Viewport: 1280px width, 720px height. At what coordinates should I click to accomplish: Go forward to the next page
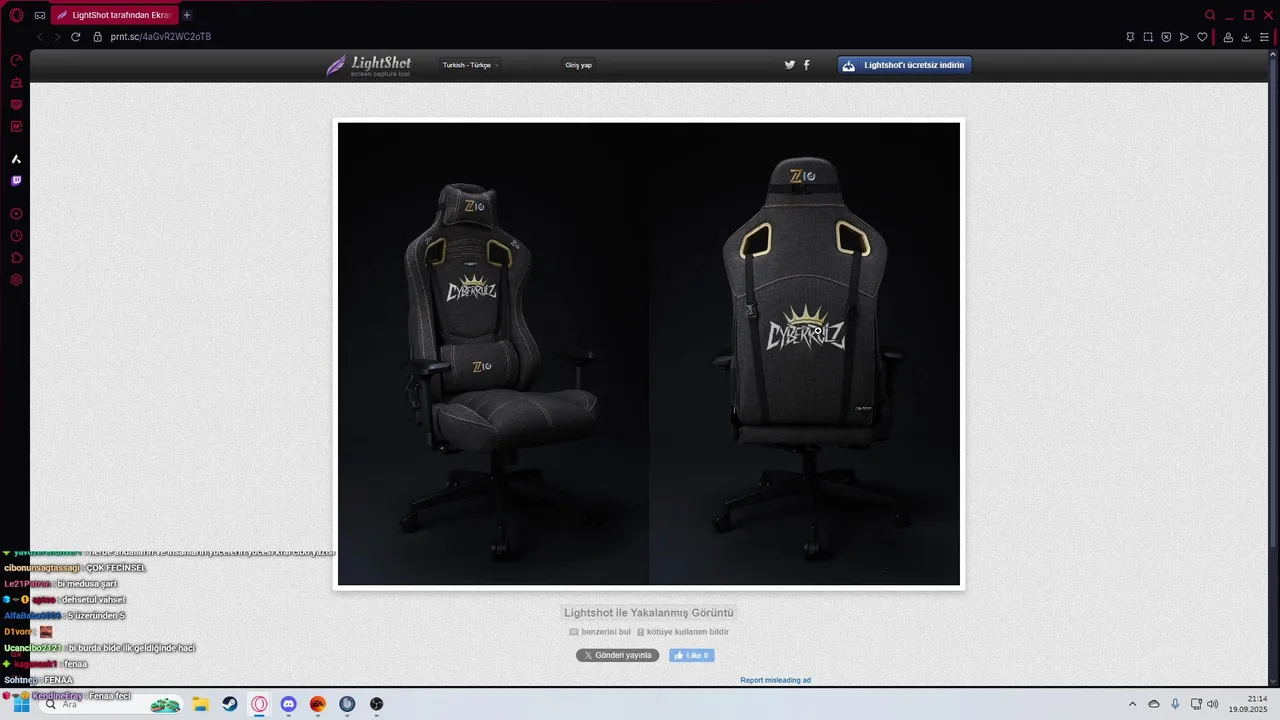[57, 37]
